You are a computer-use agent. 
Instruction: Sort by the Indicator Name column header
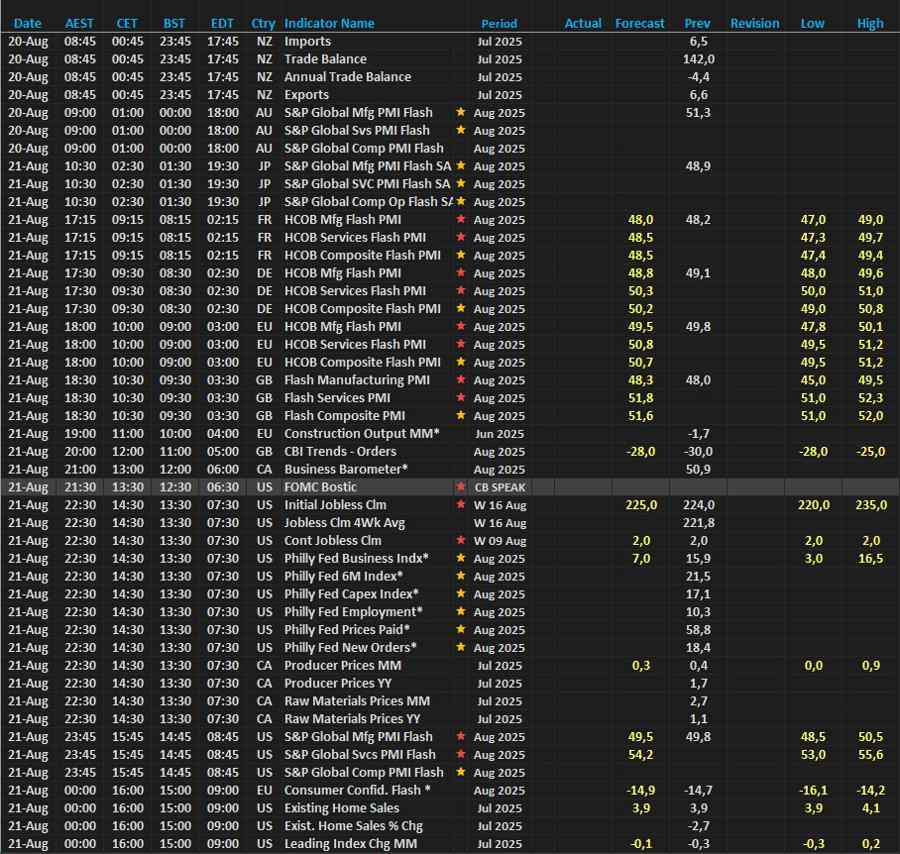(x=329, y=23)
